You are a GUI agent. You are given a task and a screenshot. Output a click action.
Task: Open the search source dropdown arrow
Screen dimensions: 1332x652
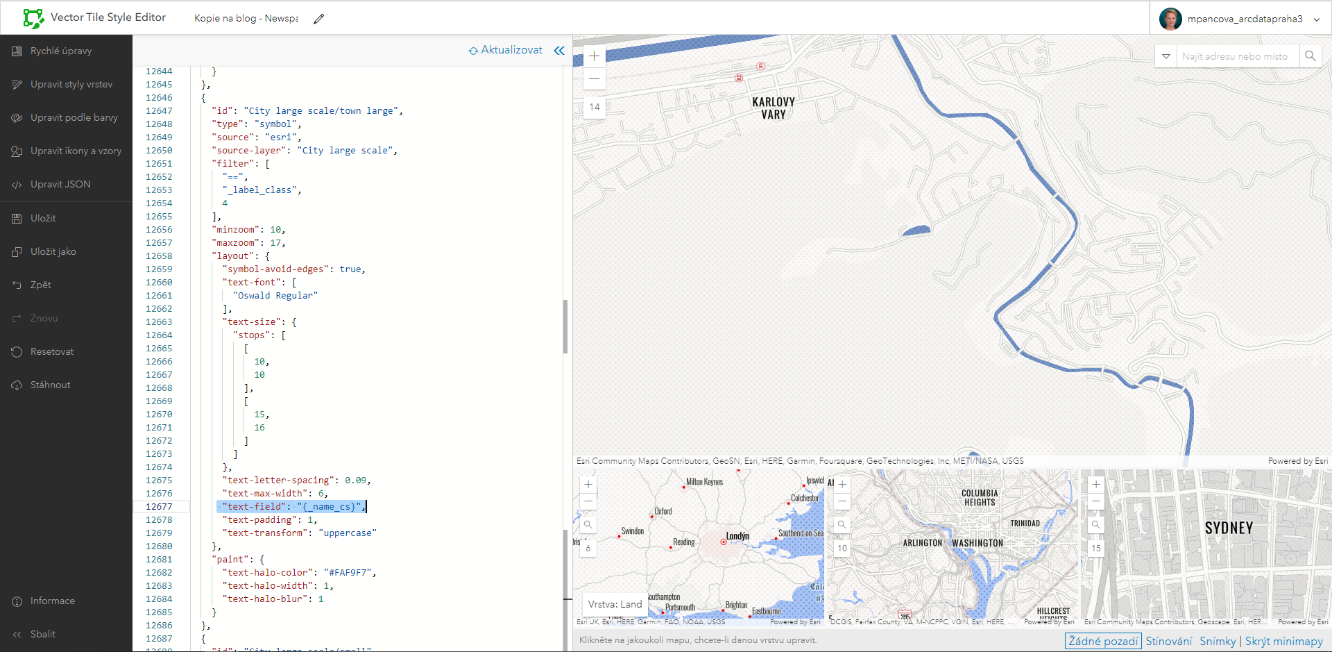click(1166, 56)
